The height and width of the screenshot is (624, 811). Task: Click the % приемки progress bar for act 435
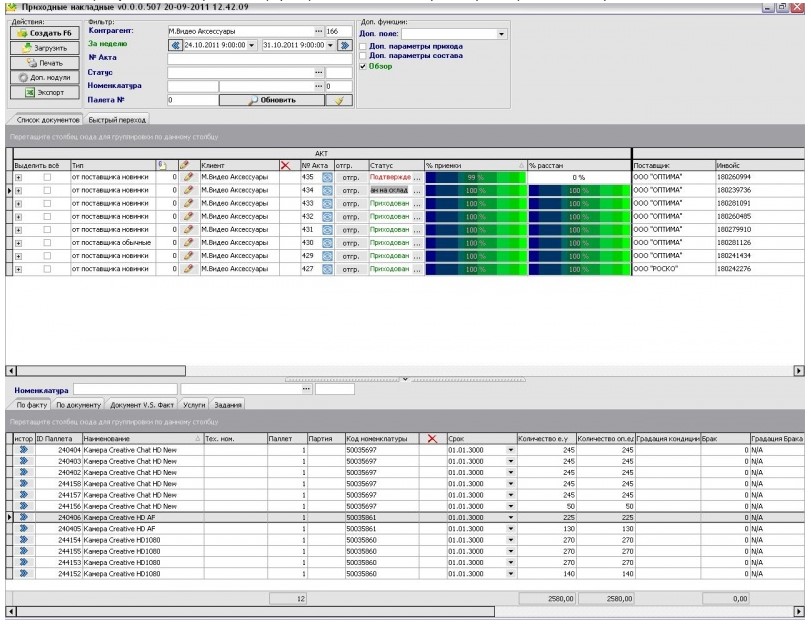[474, 176]
